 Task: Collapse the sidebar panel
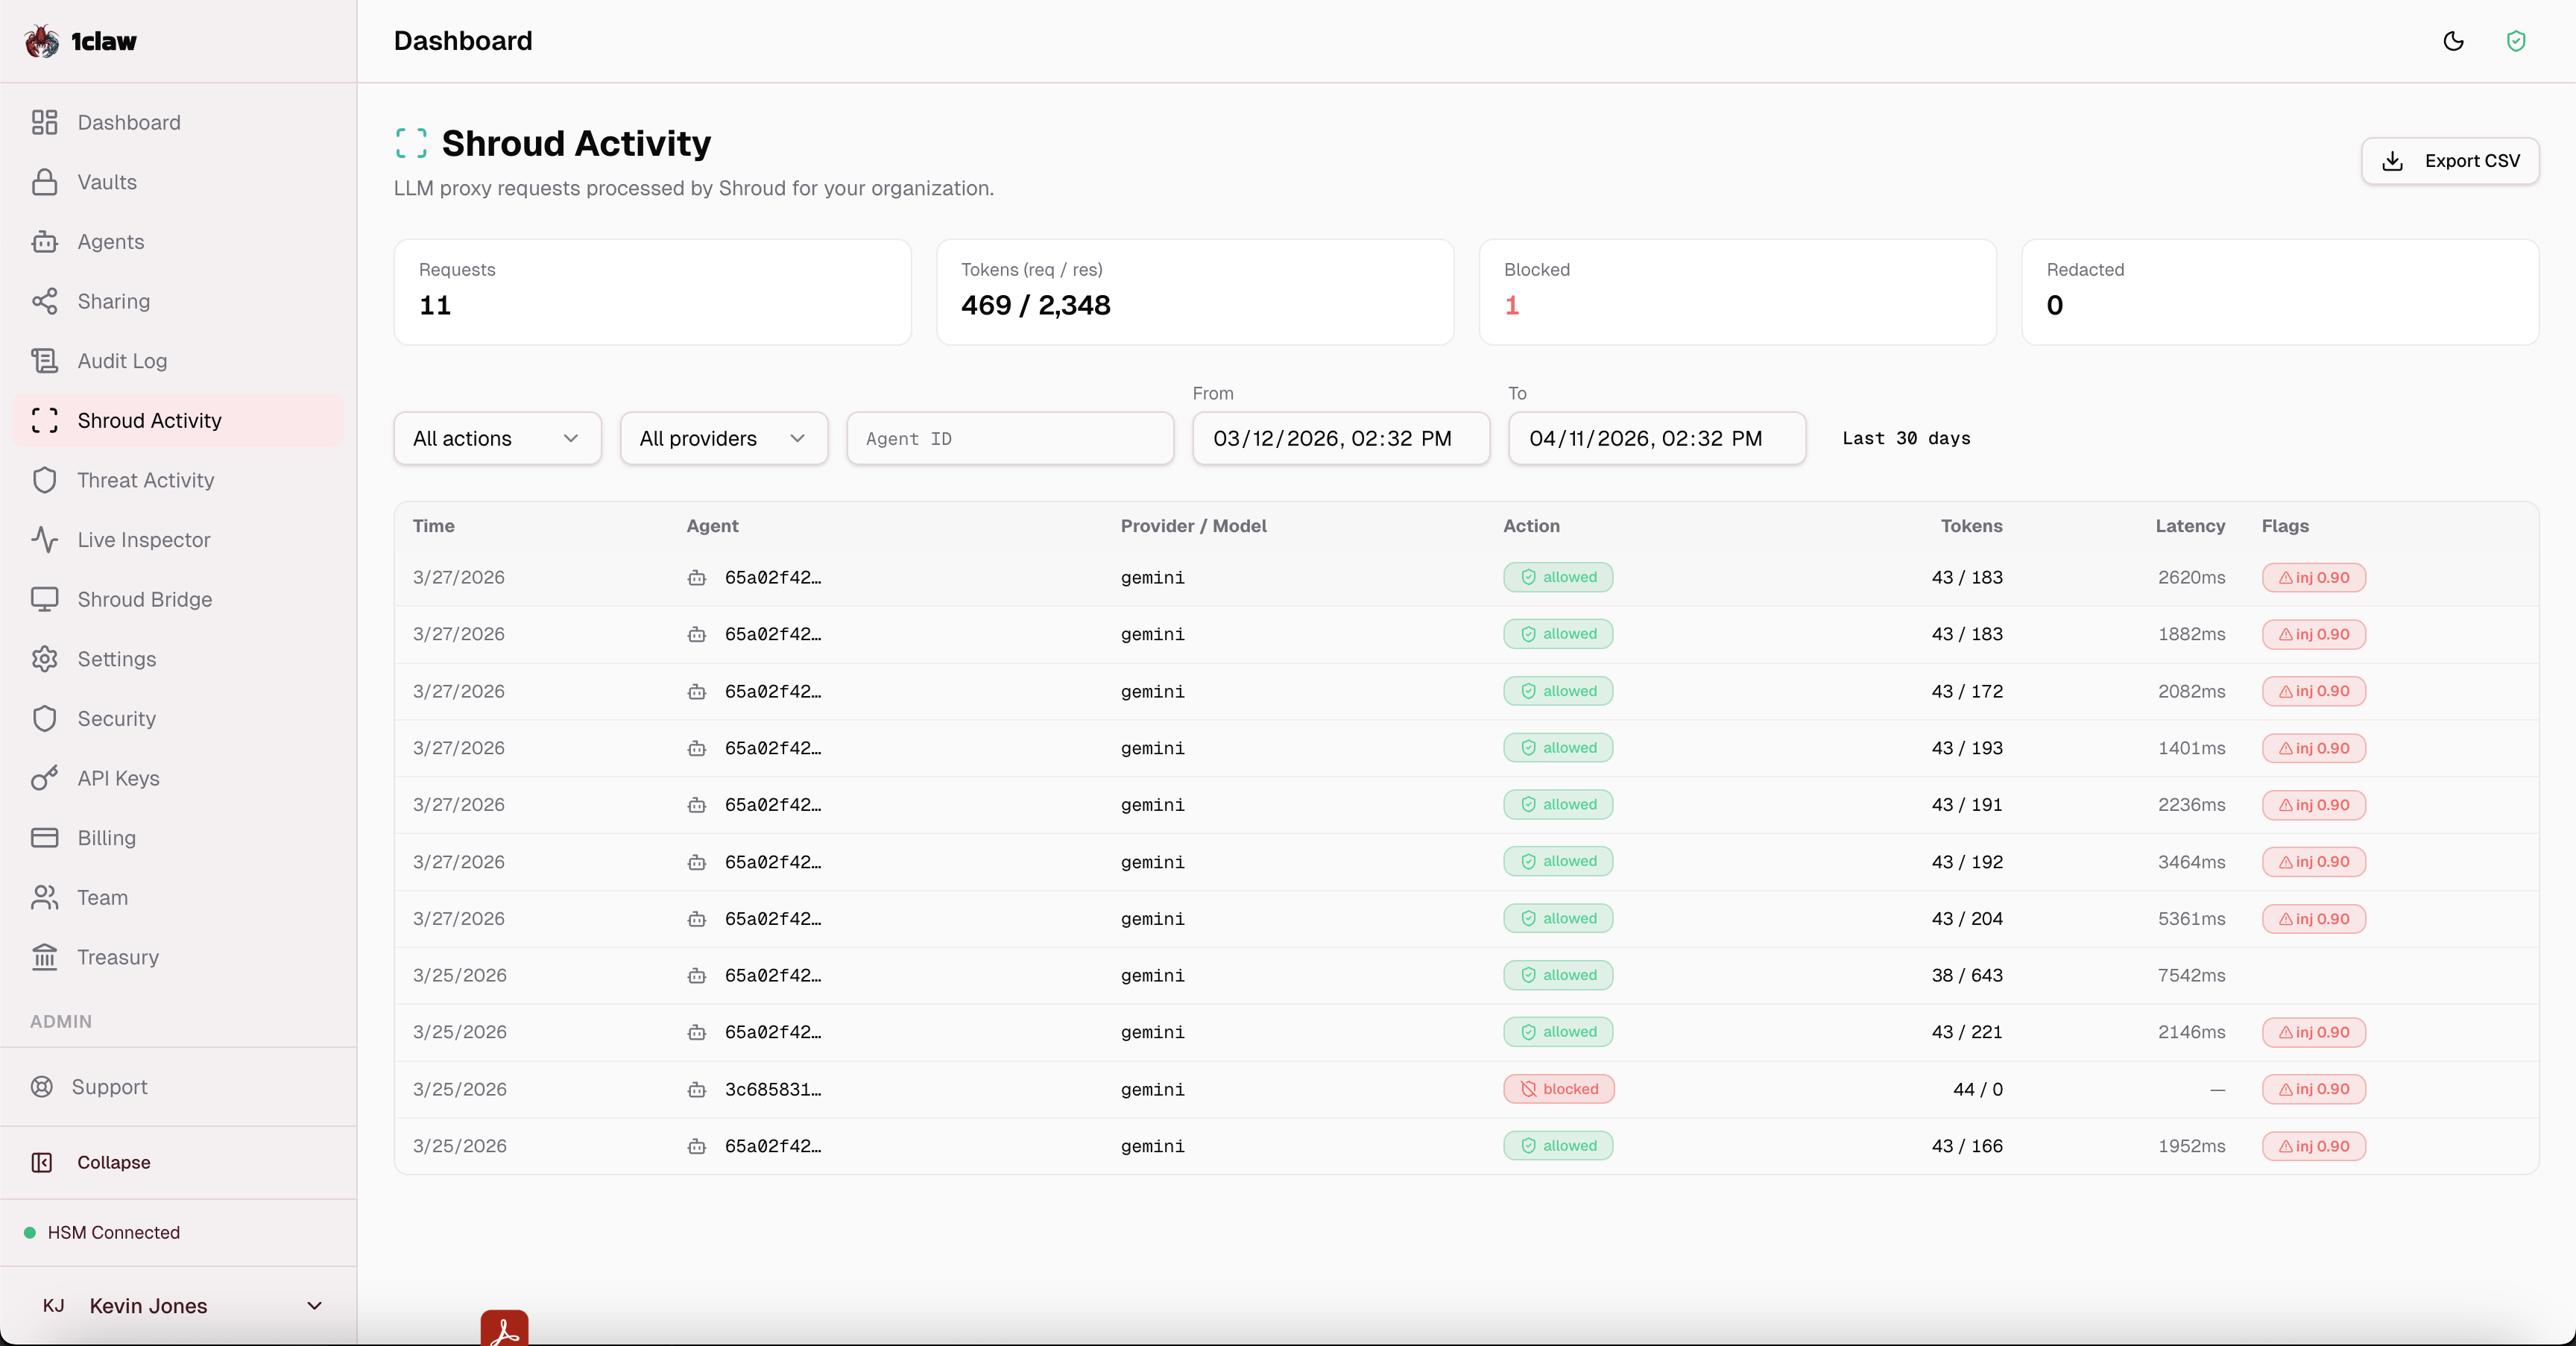pos(113,1162)
